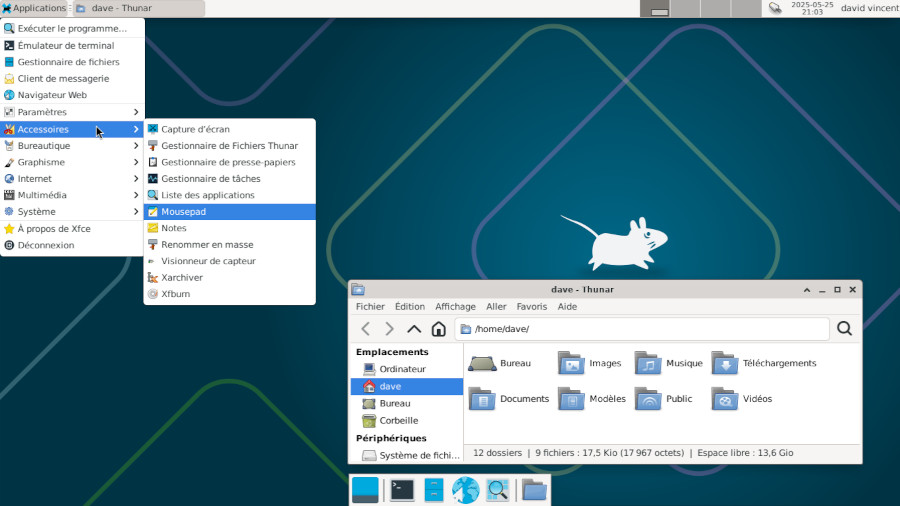Open the Aide menu in Thunar
900x506 pixels.
tap(567, 306)
